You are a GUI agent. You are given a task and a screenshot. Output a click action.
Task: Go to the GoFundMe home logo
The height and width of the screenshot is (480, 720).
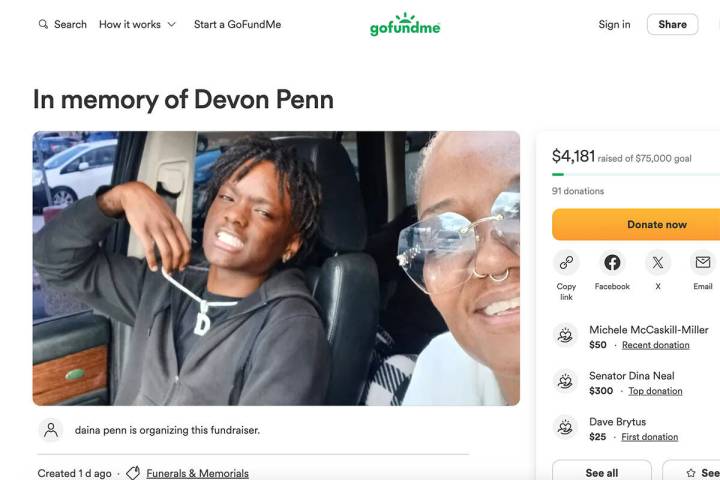click(x=405, y=25)
